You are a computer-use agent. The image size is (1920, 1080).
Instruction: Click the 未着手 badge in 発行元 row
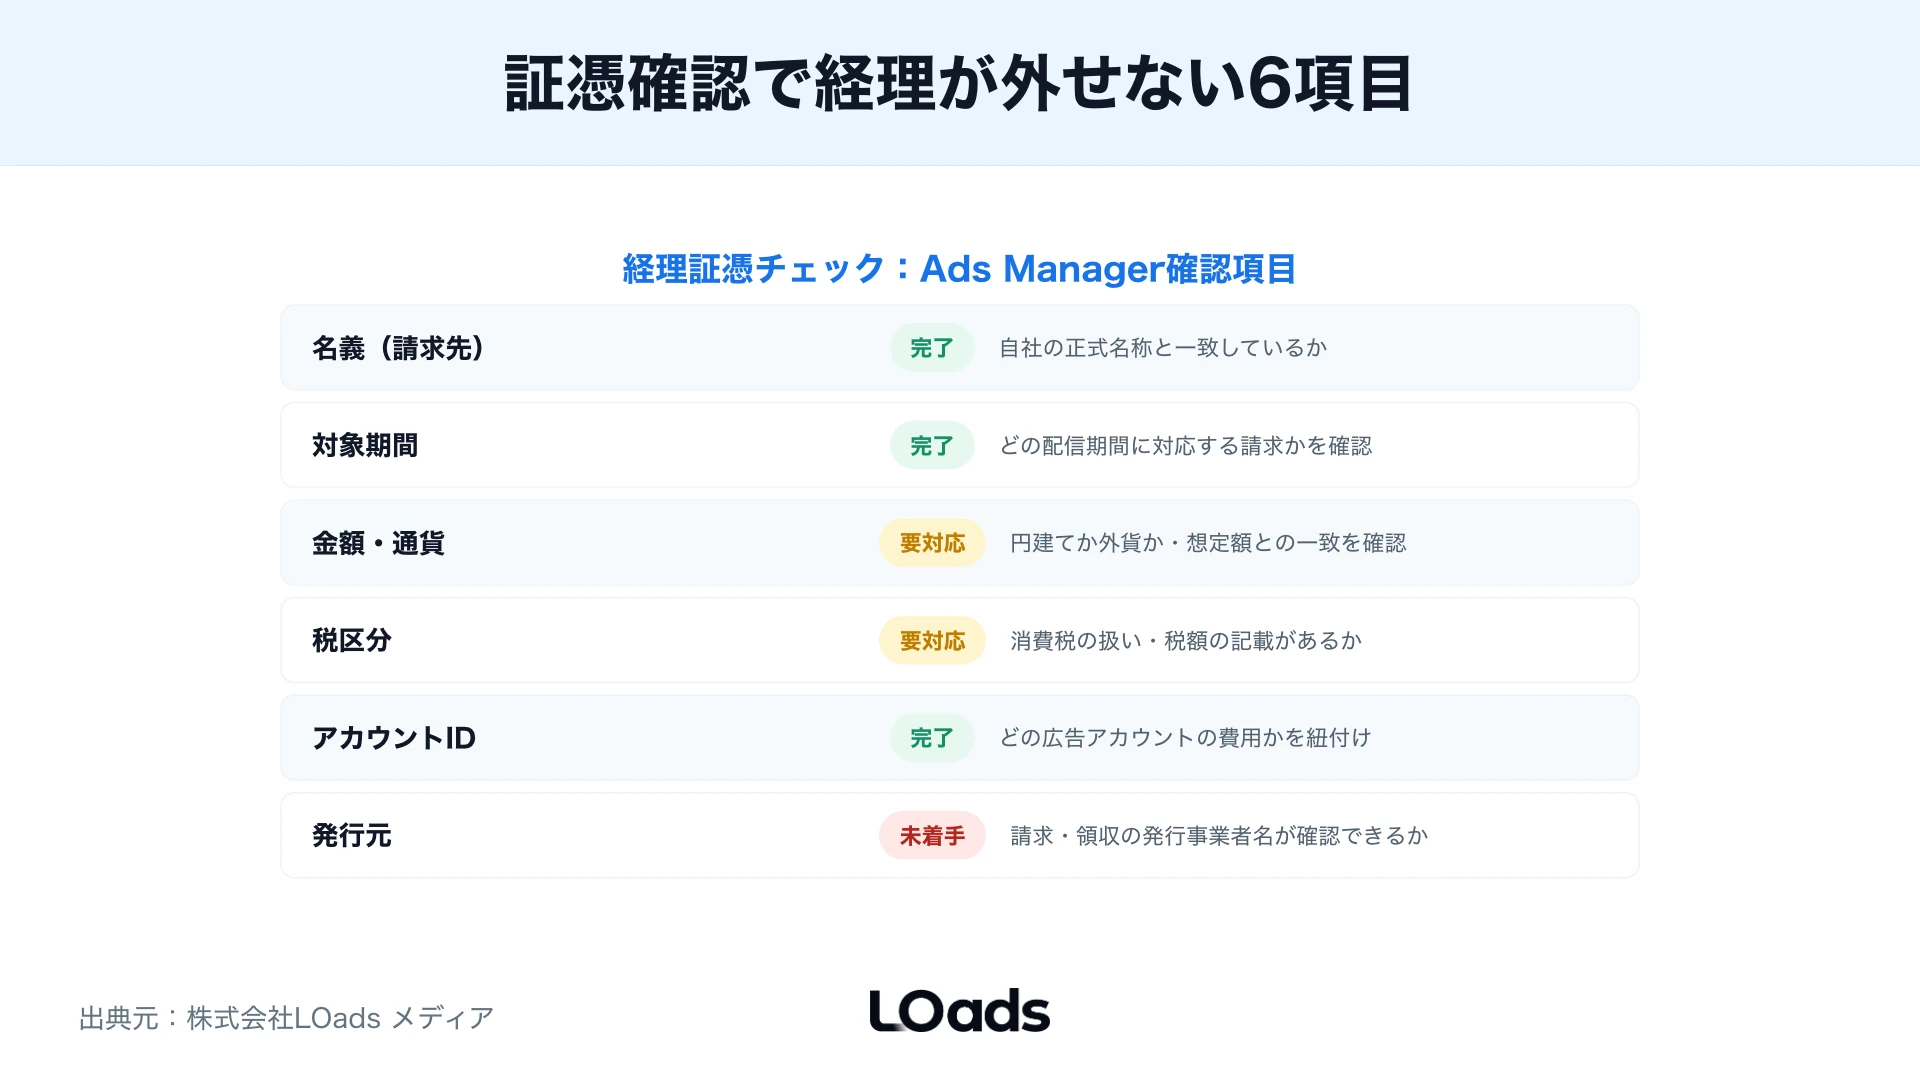932,835
